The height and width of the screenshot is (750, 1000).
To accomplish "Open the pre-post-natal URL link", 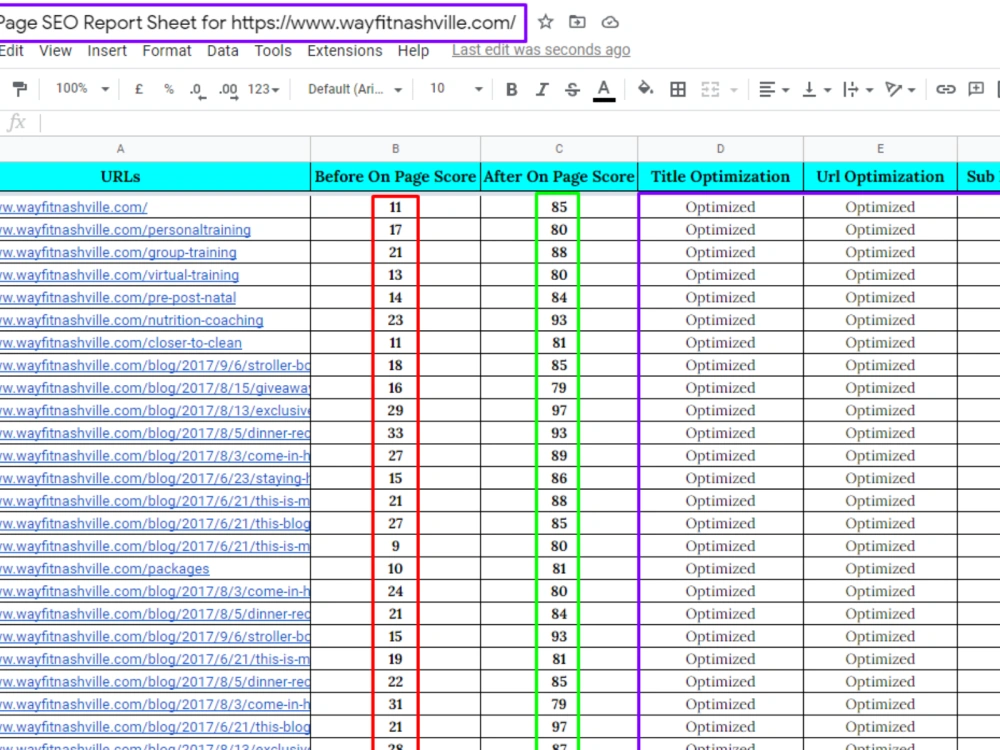I will pos(118,298).
